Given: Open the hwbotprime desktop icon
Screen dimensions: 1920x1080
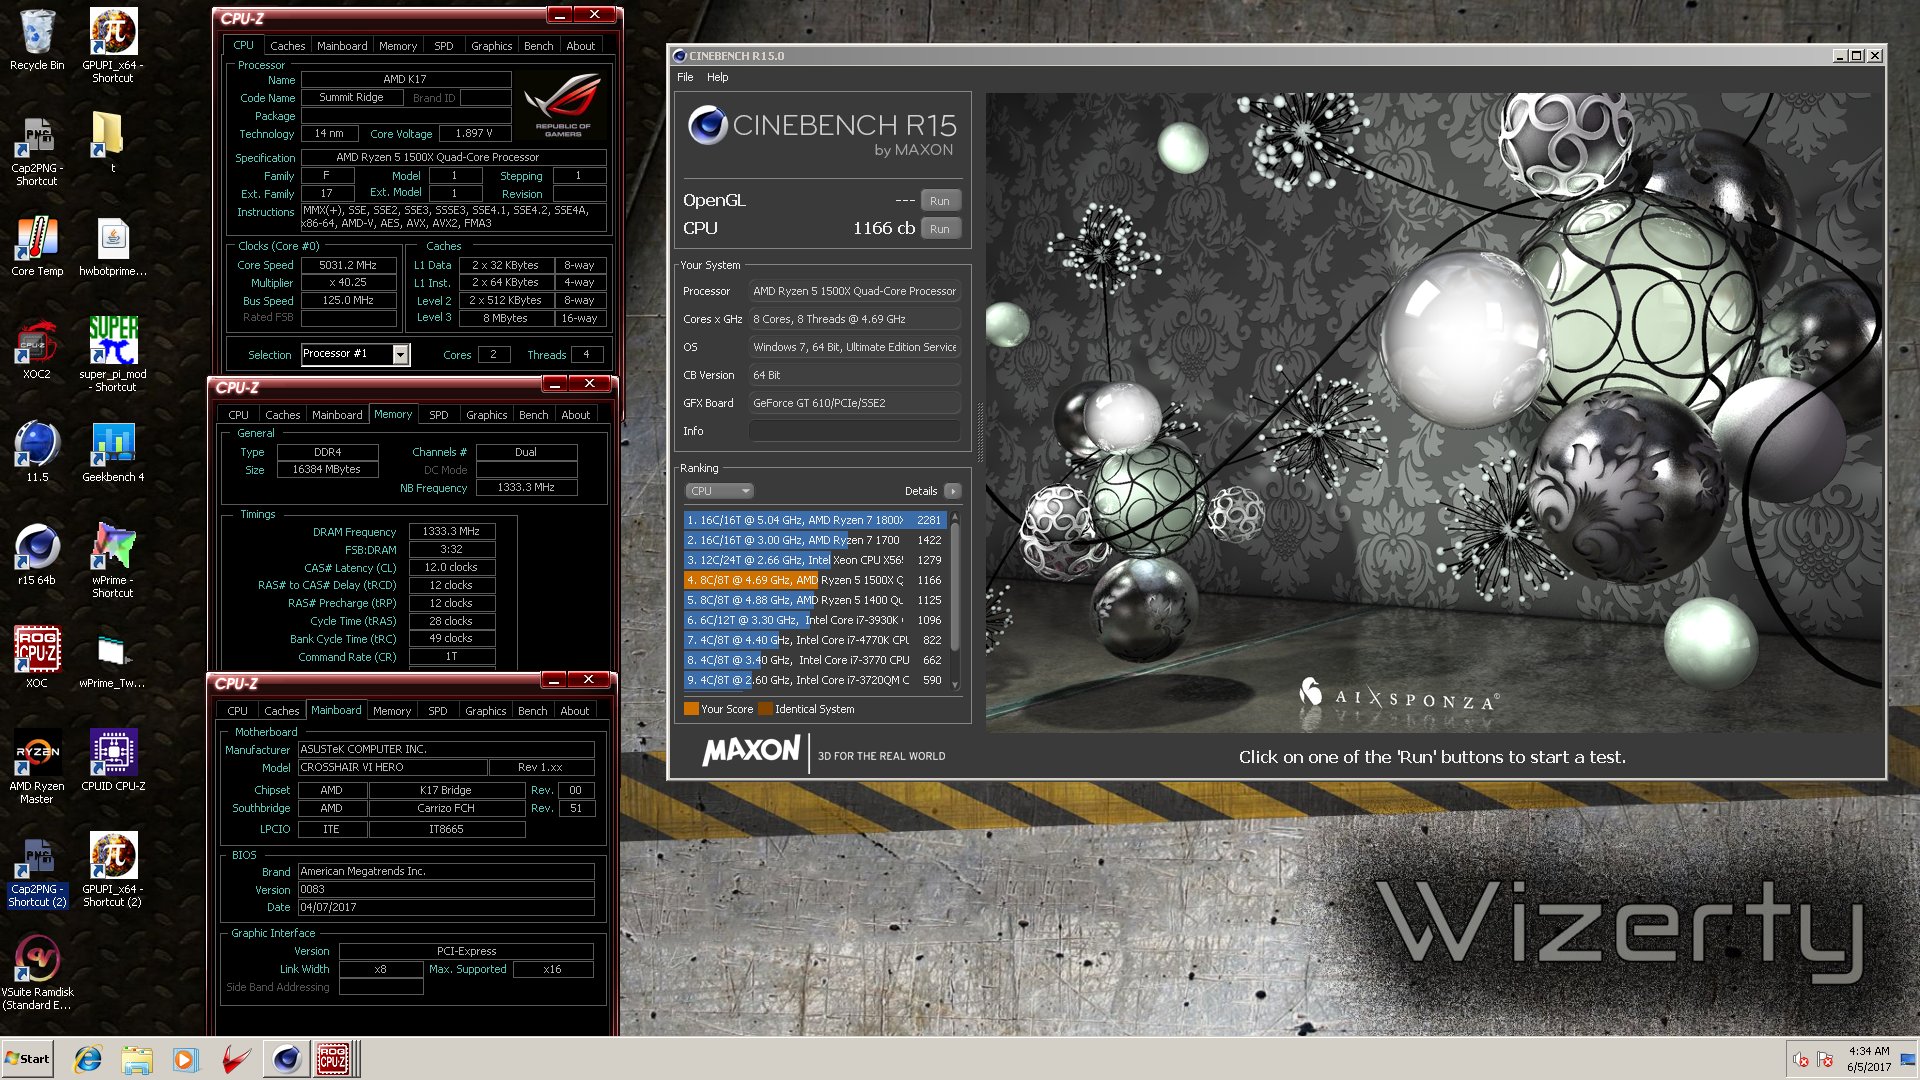Looking at the screenshot, I should tap(113, 246).
